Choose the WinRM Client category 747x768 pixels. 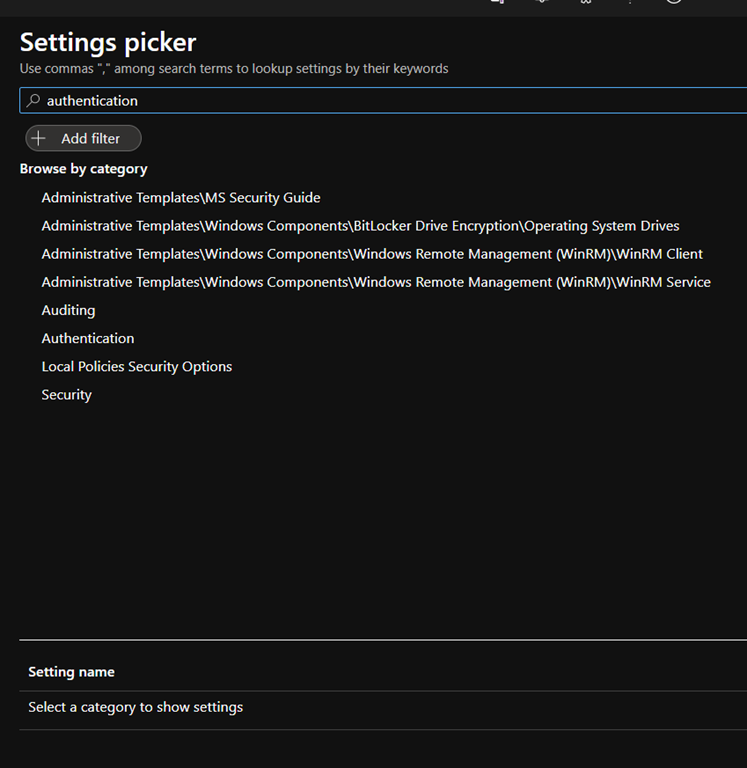372,254
